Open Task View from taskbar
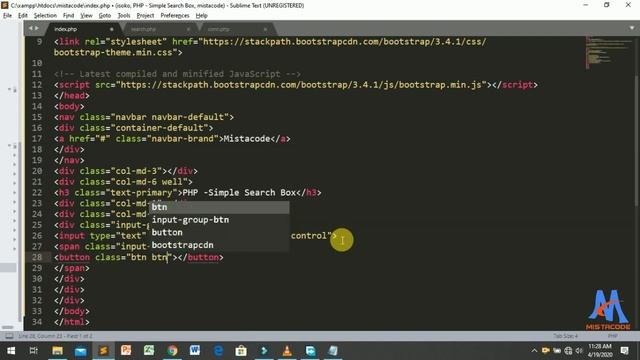This screenshot has width=640, height=360. 33,351
